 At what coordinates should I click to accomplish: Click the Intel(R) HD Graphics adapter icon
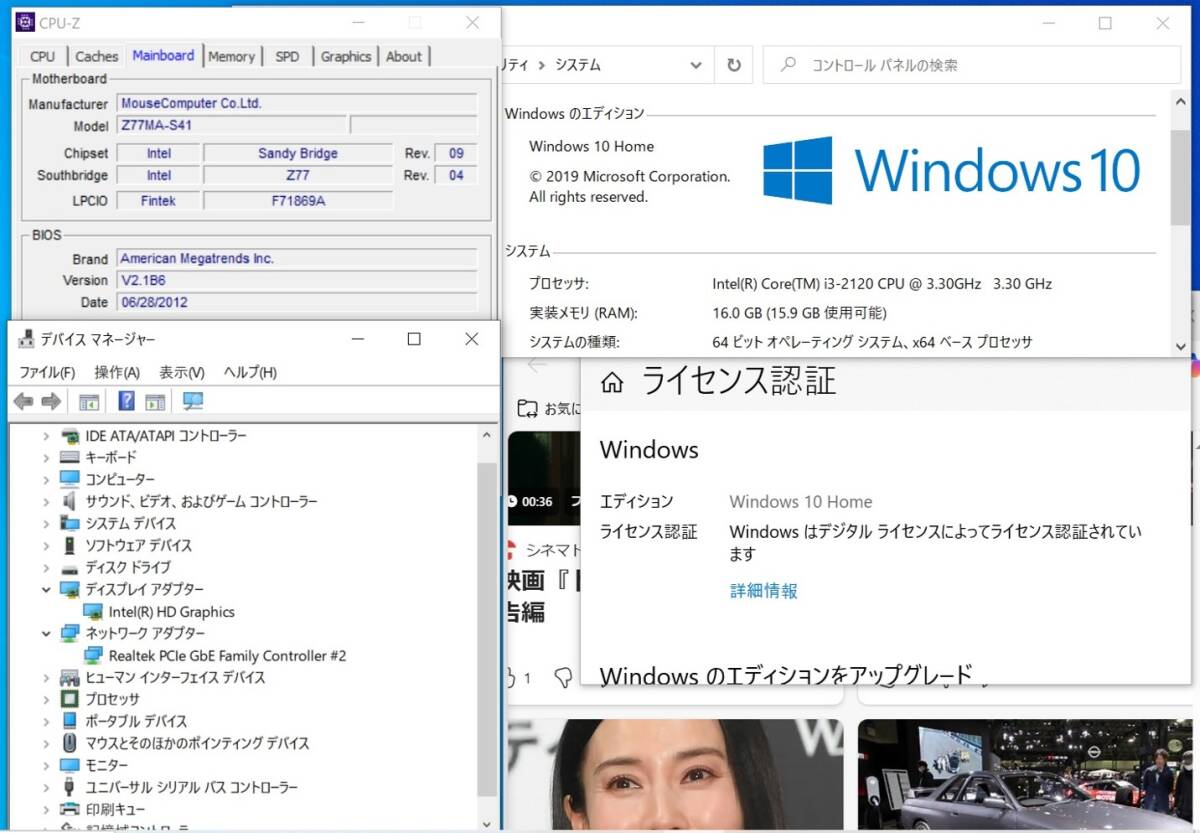click(x=94, y=612)
